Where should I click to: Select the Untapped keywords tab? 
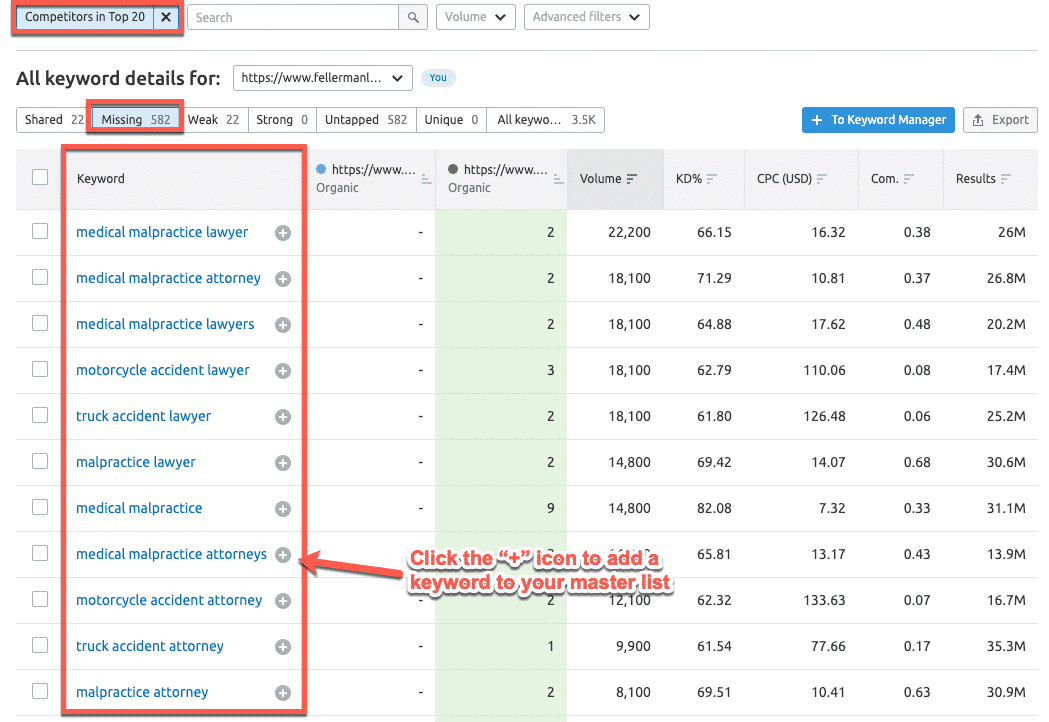click(x=365, y=120)
